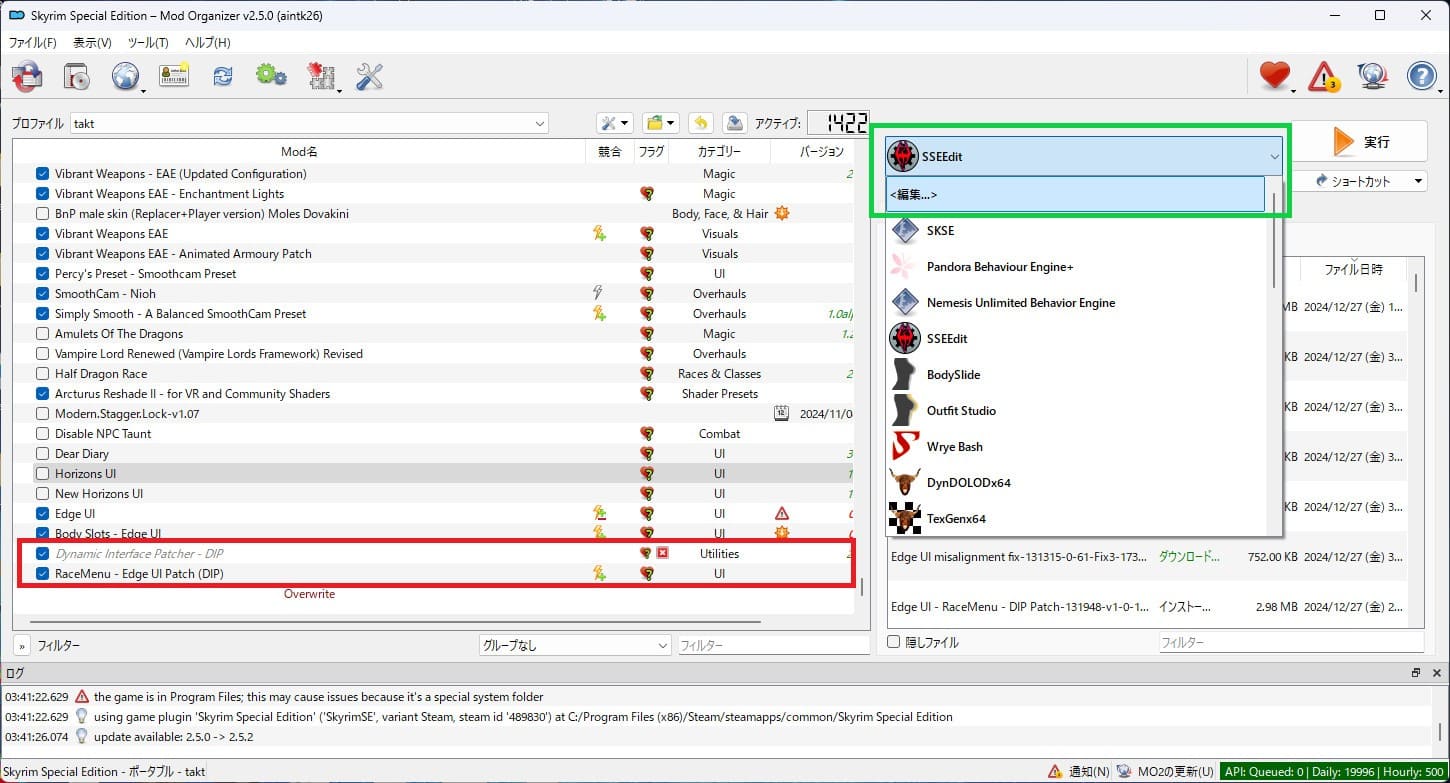Open the profiles ID card icon
The image size is (1450, 783).
pyautogui.click(x=174, y=76)
